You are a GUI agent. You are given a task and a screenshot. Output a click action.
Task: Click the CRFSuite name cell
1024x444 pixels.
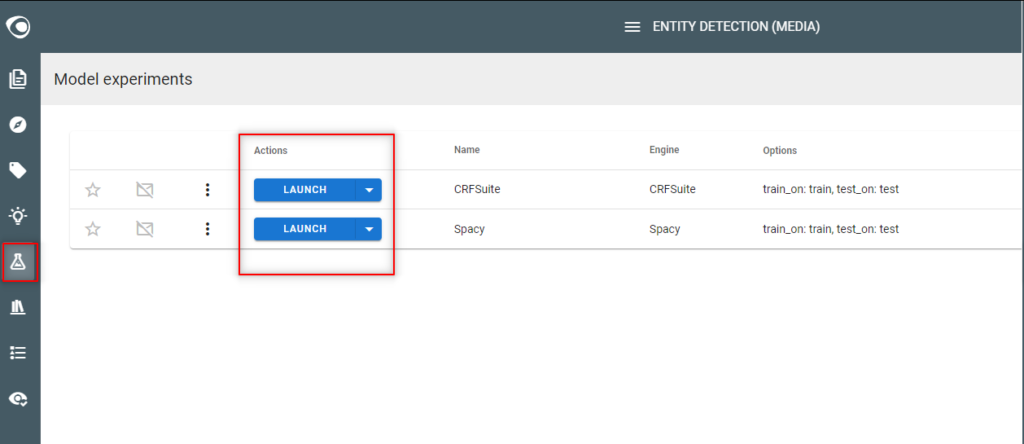(477, 190)
